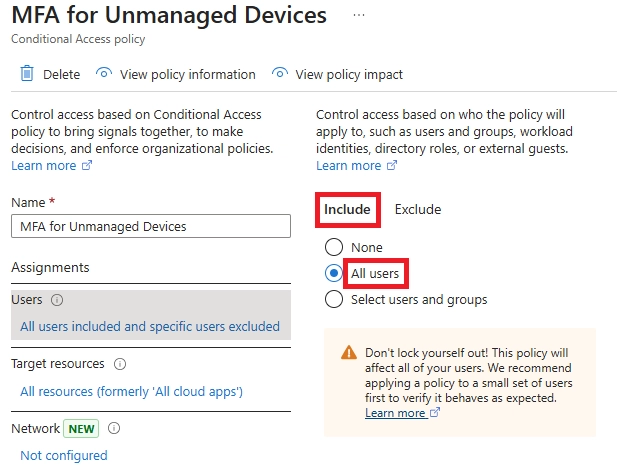
Task: Click the info icon next to Network
Action: coord(114,428)
